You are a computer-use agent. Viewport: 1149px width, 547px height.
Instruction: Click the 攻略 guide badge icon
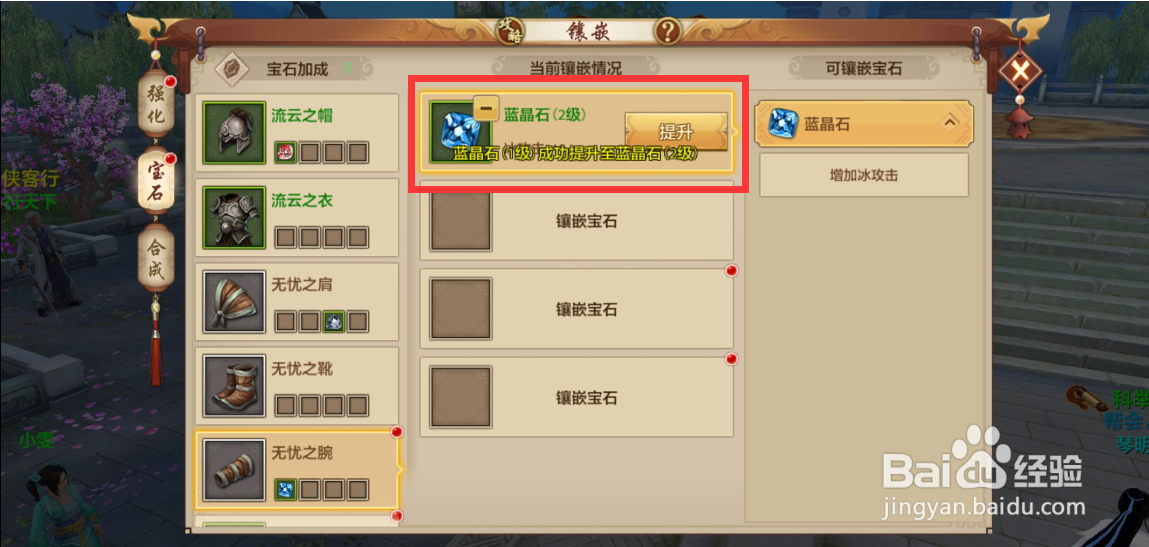tap(506, 31)
